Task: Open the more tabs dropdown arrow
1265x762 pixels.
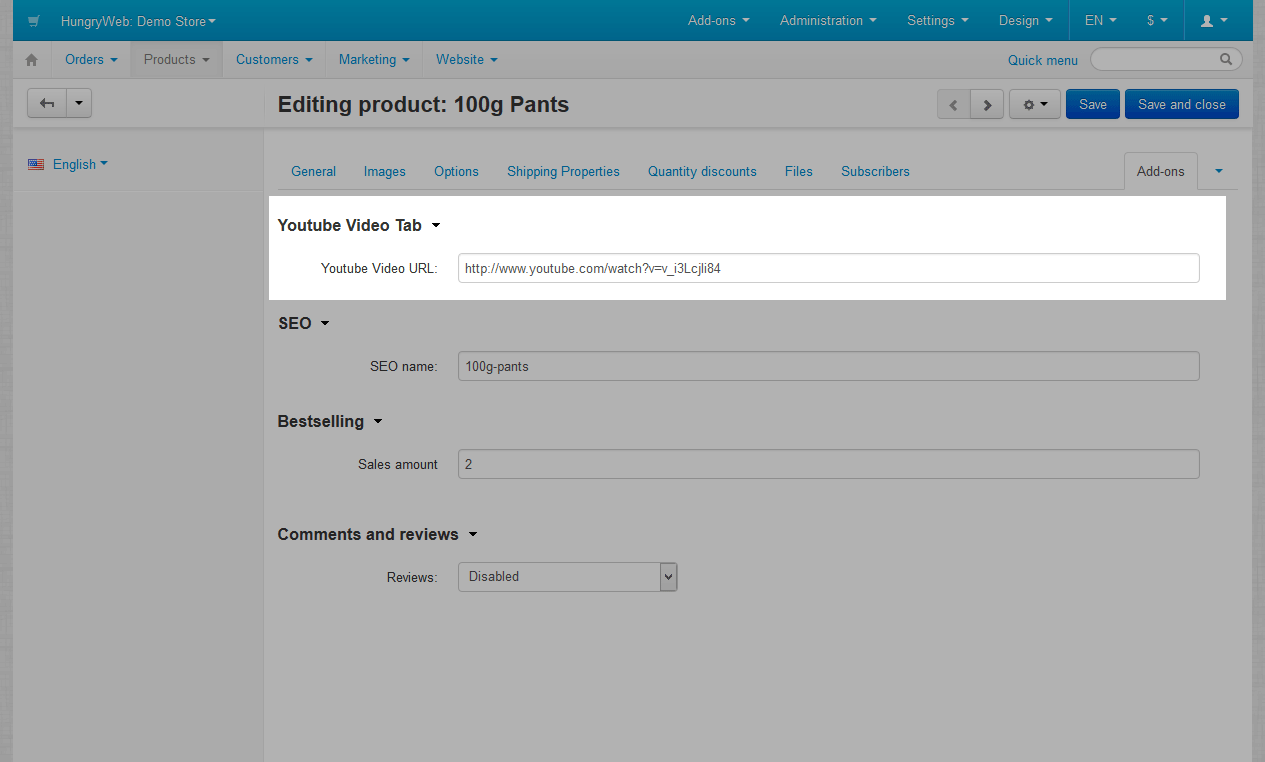Action: (x=1218, y=171)
